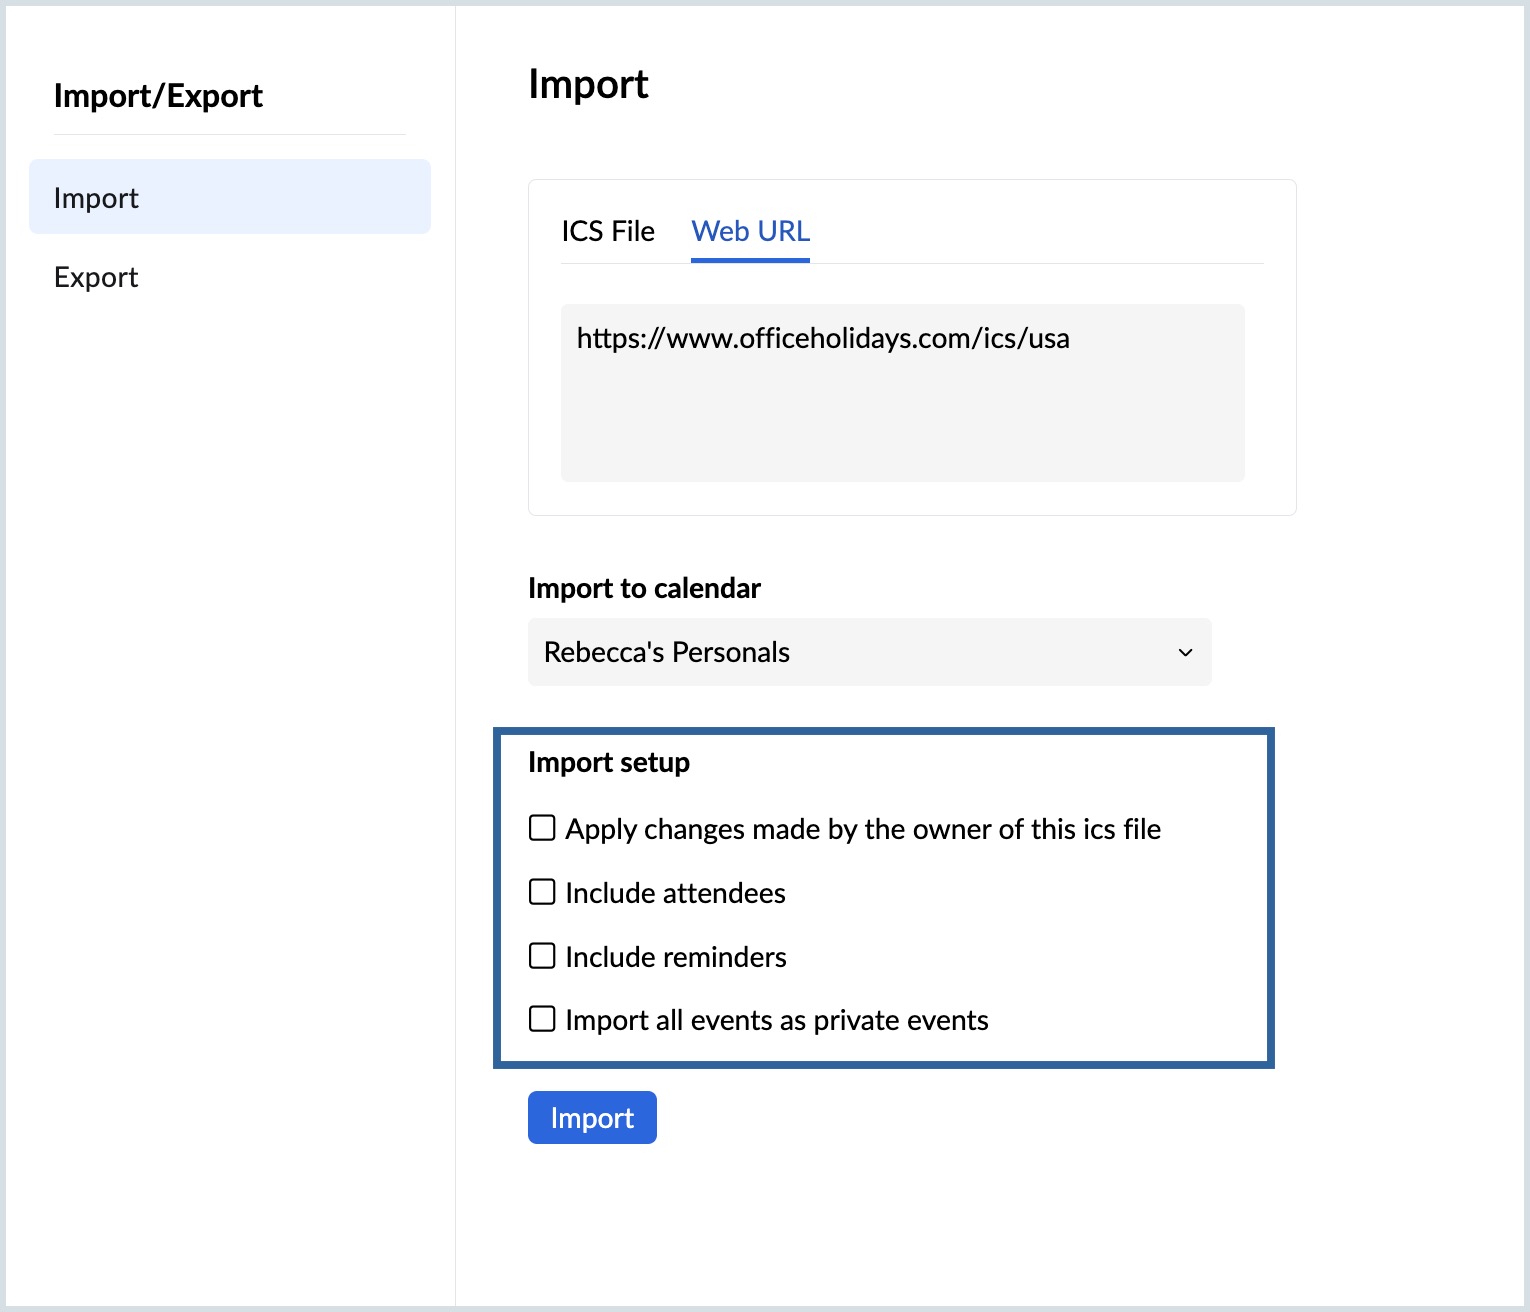Image resolution: width=1530 pixels, height=1312 pixels.
Task: Click the Import to calendar label
Action: (x=644, y=588)
